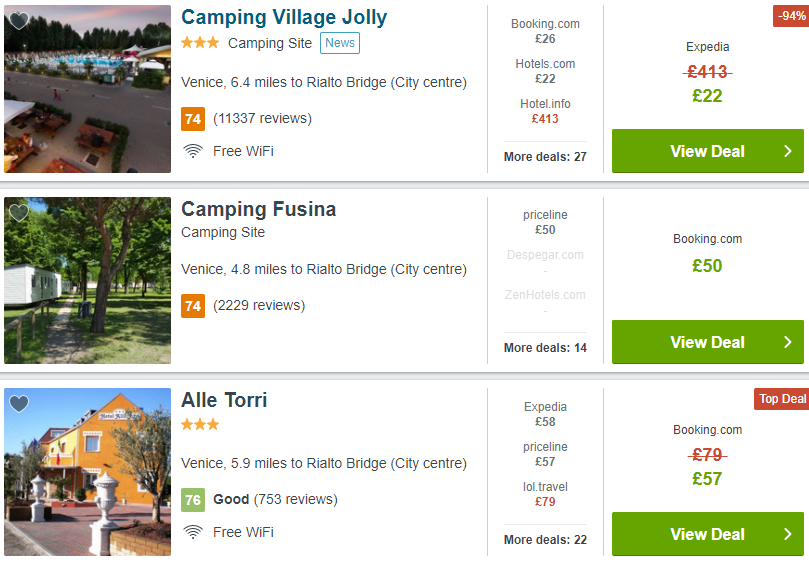Image resolution: width=809 pixels, height=563 pixels.
Task: Expand More deals: 14 for Camping Fusina
Action: [x=545, y=348]
